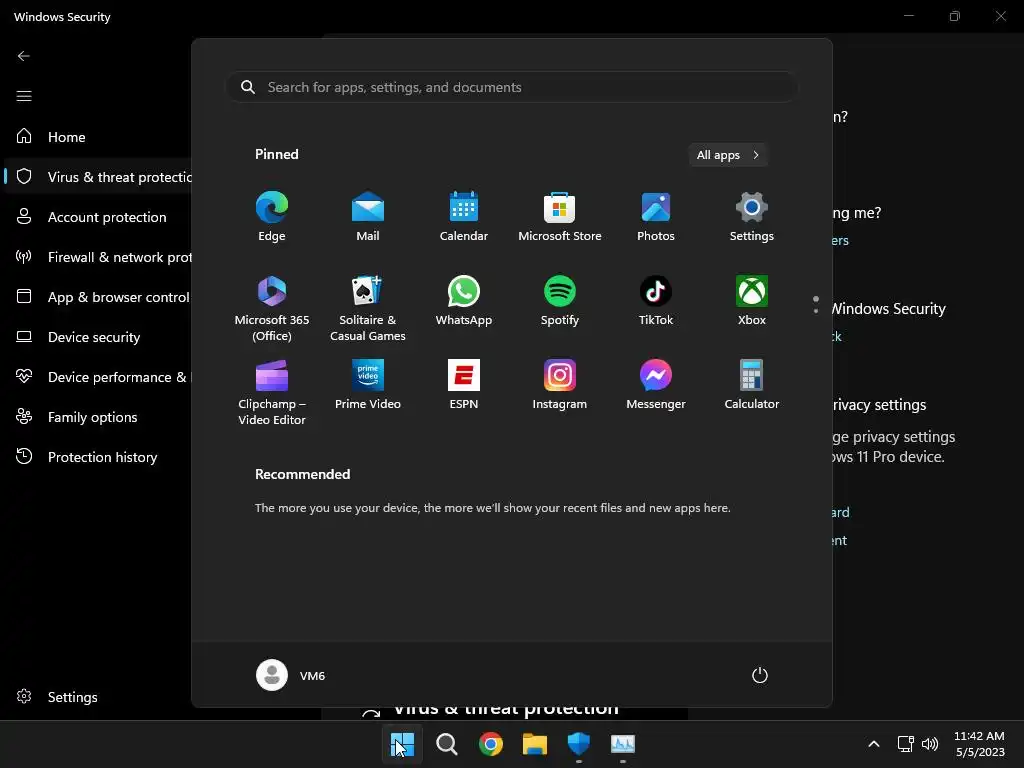This screenshot has width=1024, height=768.
Task: Launch Solitaire & Casual Games
Action: tap(368, 308)
